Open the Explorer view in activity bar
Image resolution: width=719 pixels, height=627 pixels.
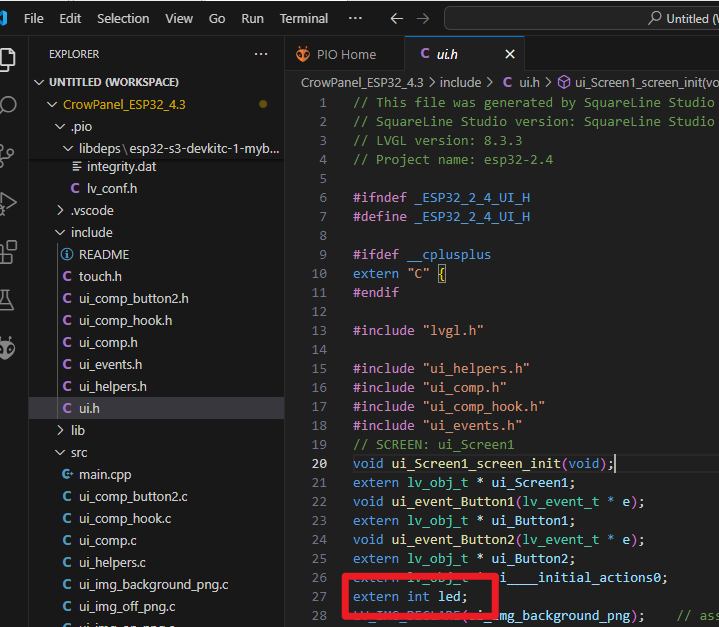coord(7,59)
